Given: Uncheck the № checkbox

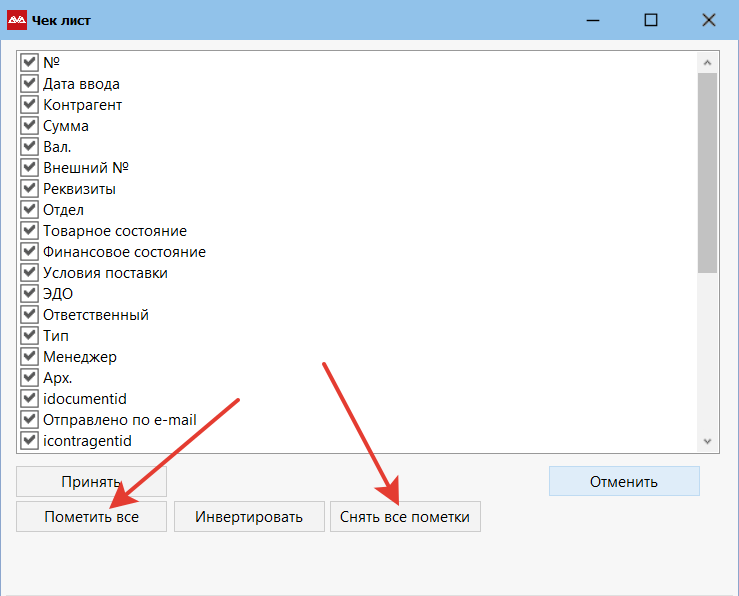Looking at the screenshot, I should pyautogui.click(x=29, y=63).
